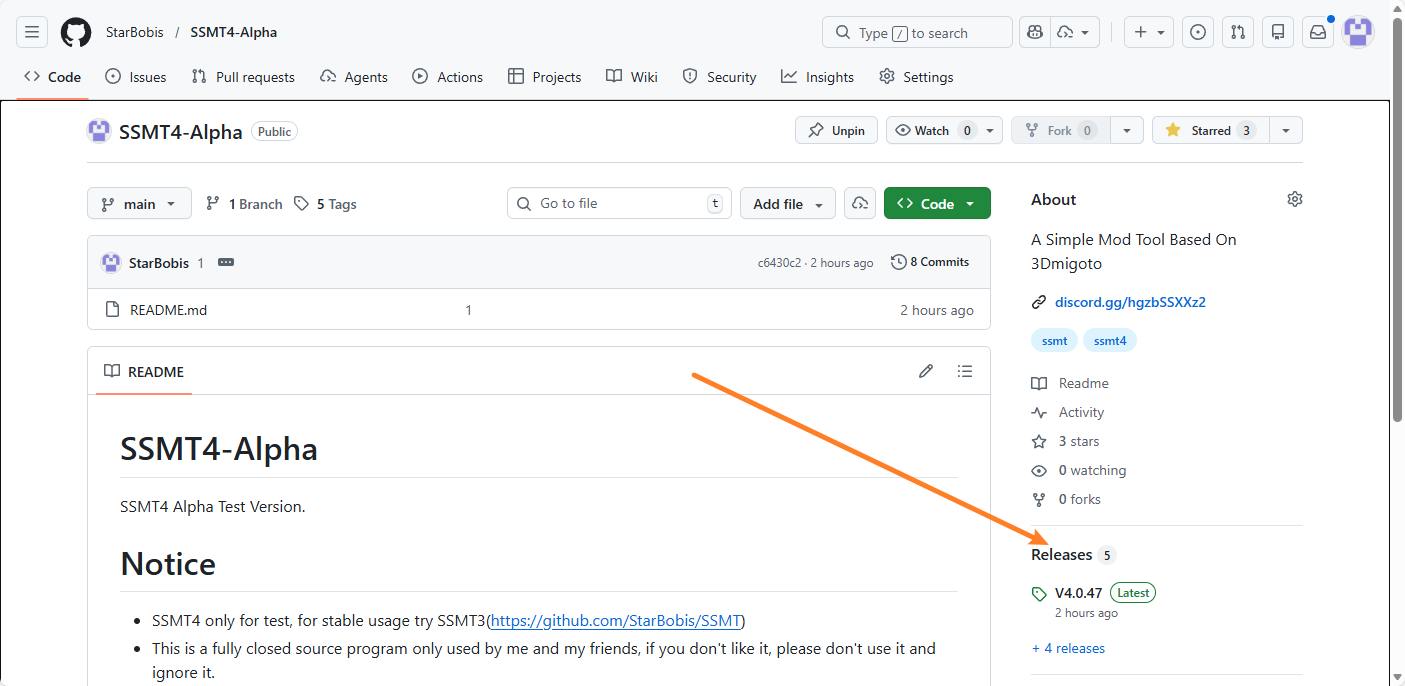
Task: Open the user profile avatar menu
Action: click(1358, 32)
